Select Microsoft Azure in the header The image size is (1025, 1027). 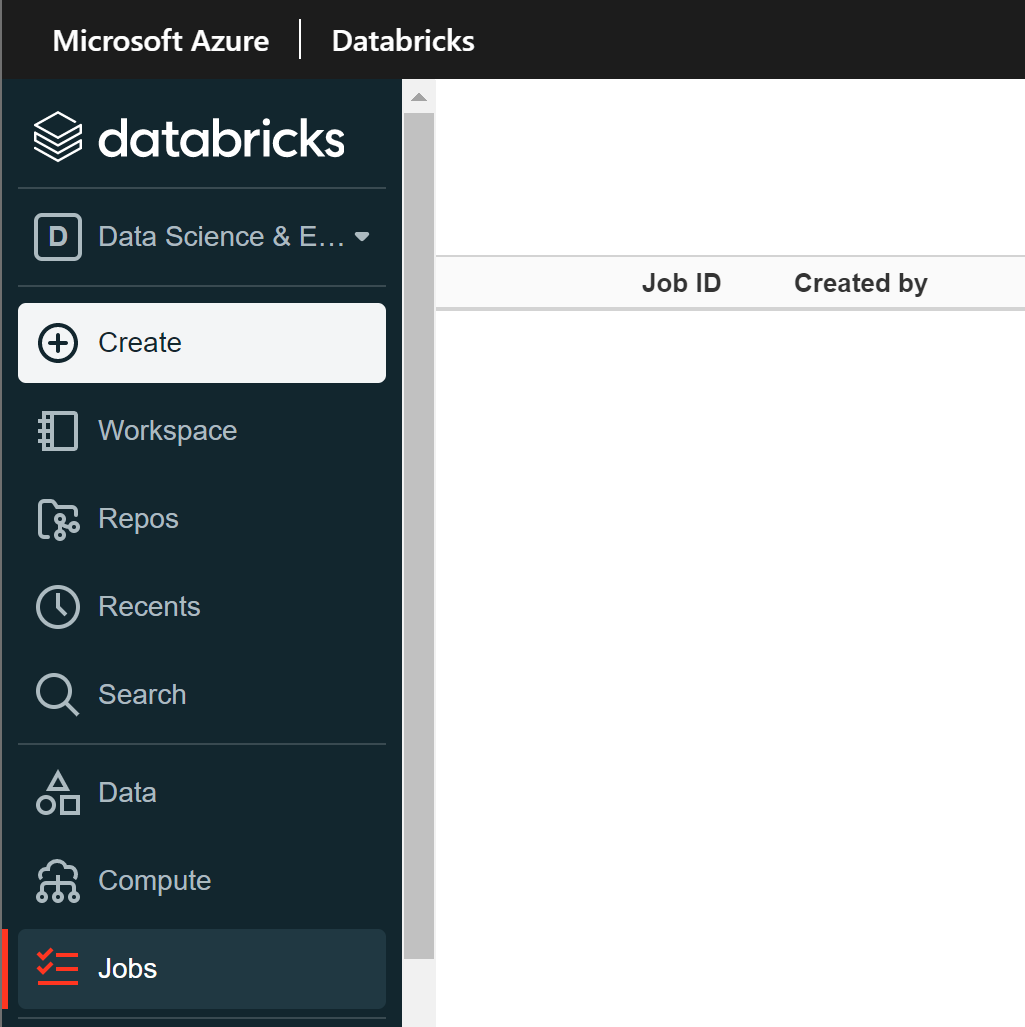[161, 40]
